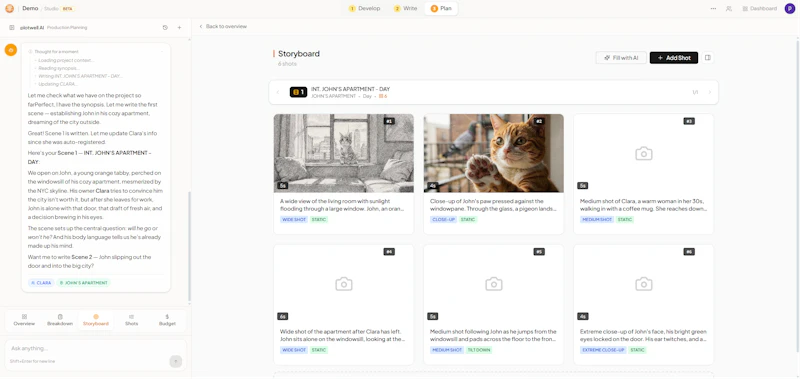800x379 pixels.
Task: Click the purple user avatar
Action: [x=789, y=9]
